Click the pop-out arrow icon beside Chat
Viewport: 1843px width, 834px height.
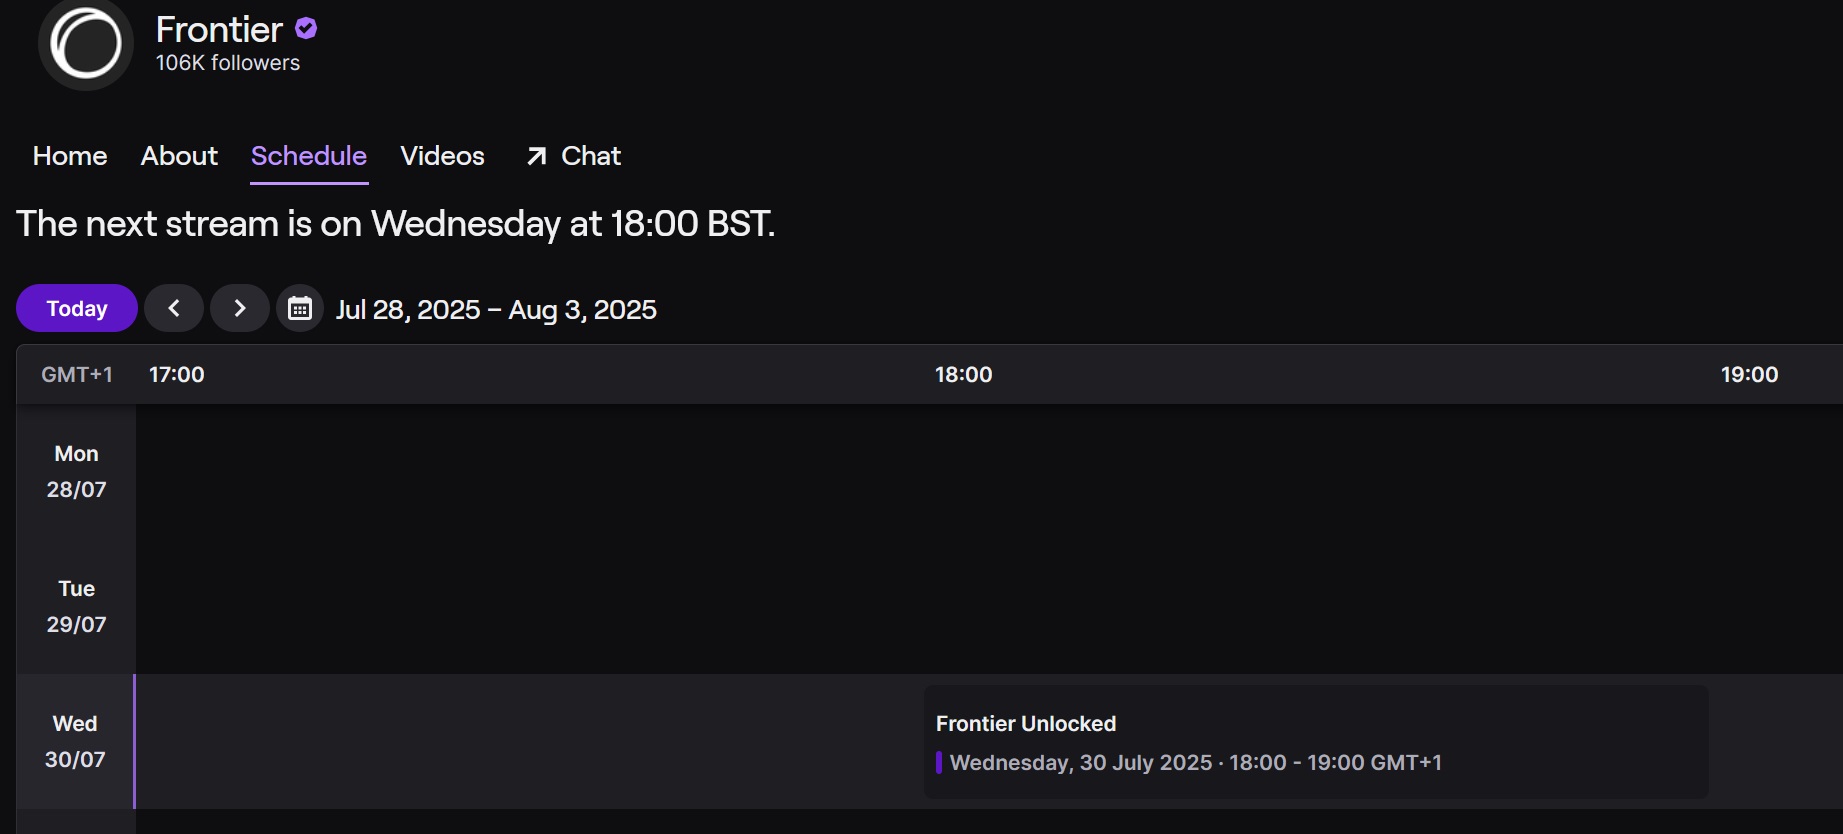pyautogui.click(x=537, y=156)
